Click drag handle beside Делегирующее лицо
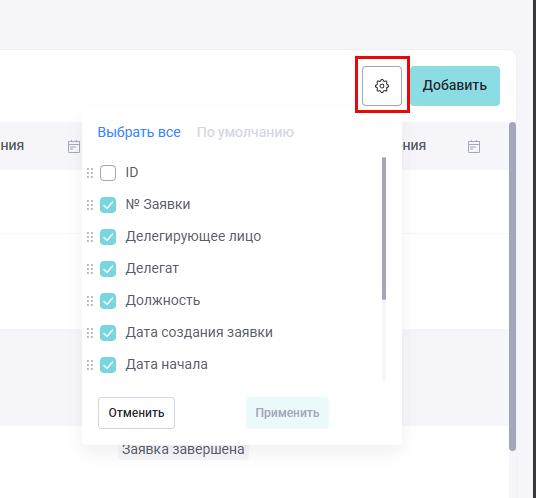 (x=90, y=237)
